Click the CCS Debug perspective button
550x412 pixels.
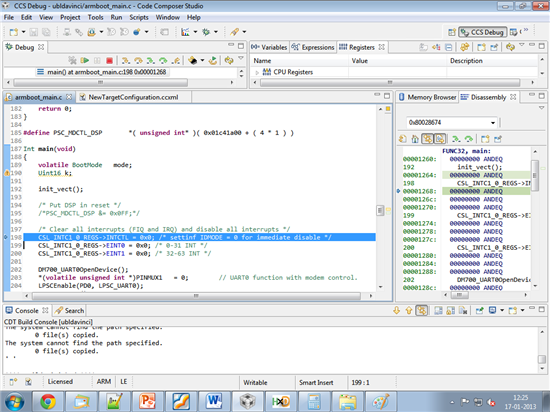[483, 32]
